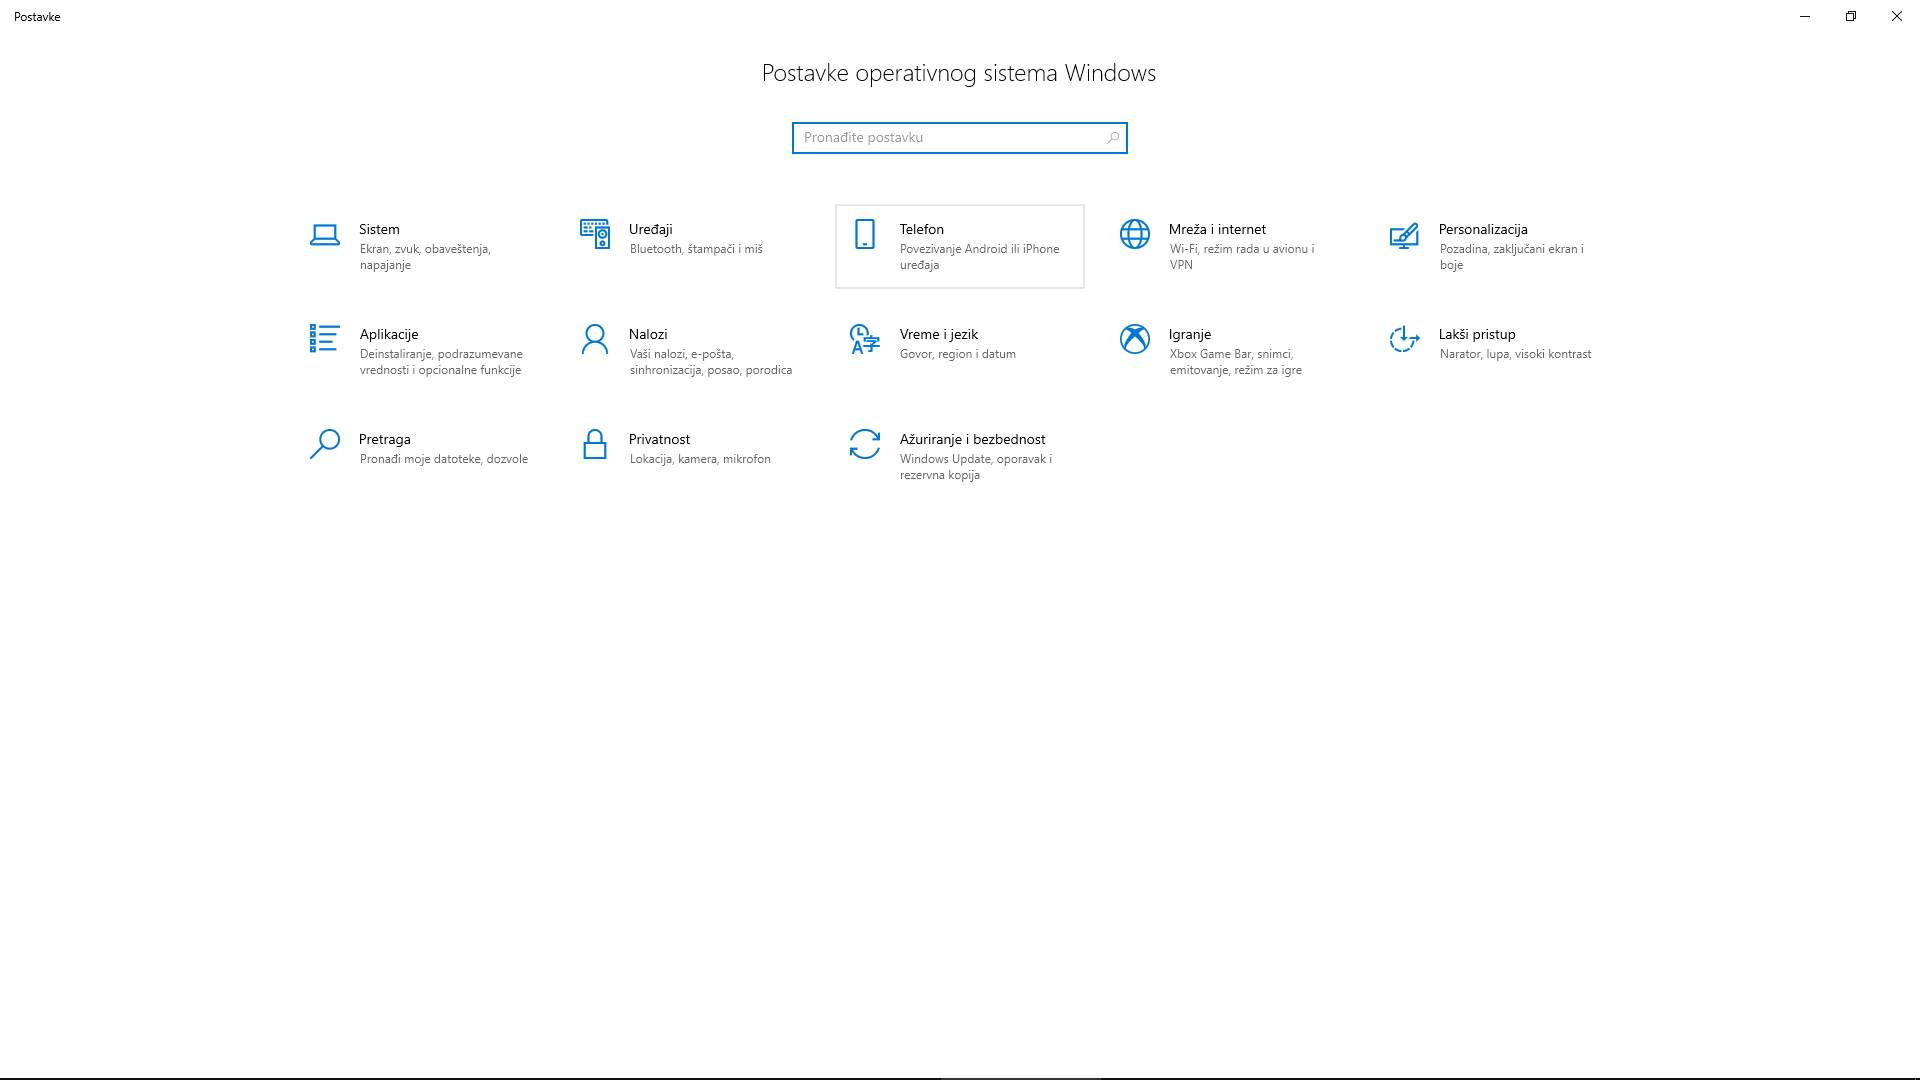
Task: Open the Sistem settings icon
Action: click(x=325, y=235)
